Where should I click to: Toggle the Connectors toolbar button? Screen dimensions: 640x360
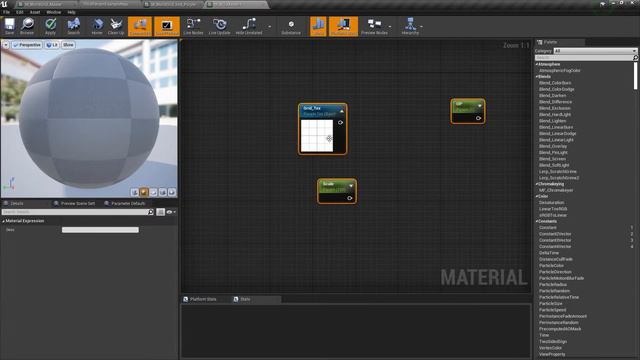pos(140,26)
